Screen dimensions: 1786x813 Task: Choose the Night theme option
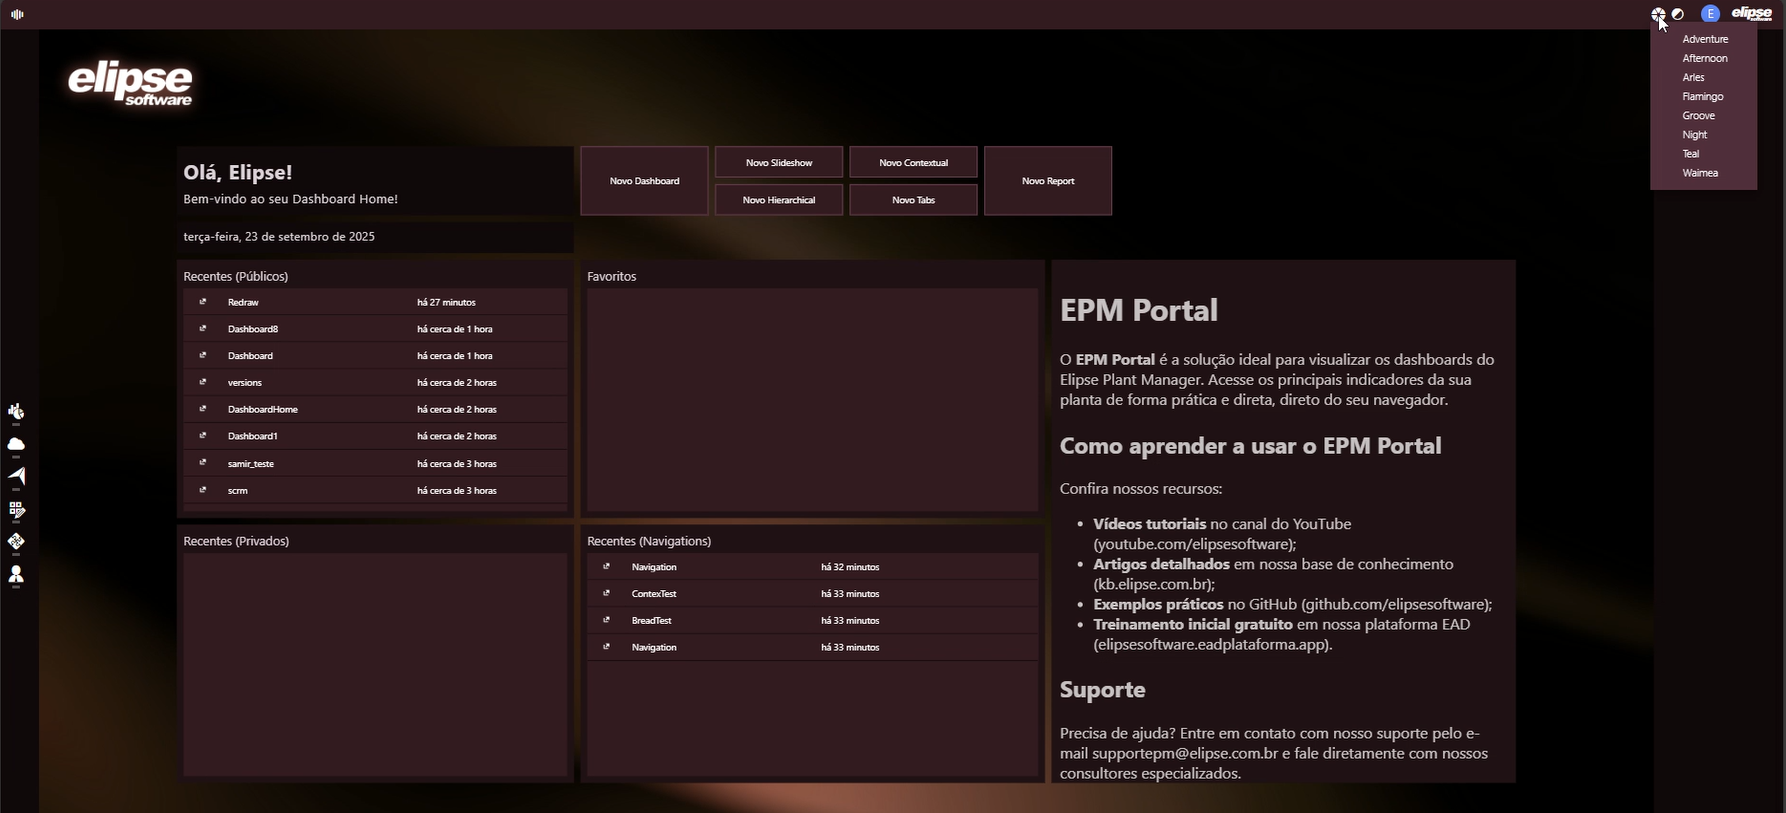[1694, 134]
